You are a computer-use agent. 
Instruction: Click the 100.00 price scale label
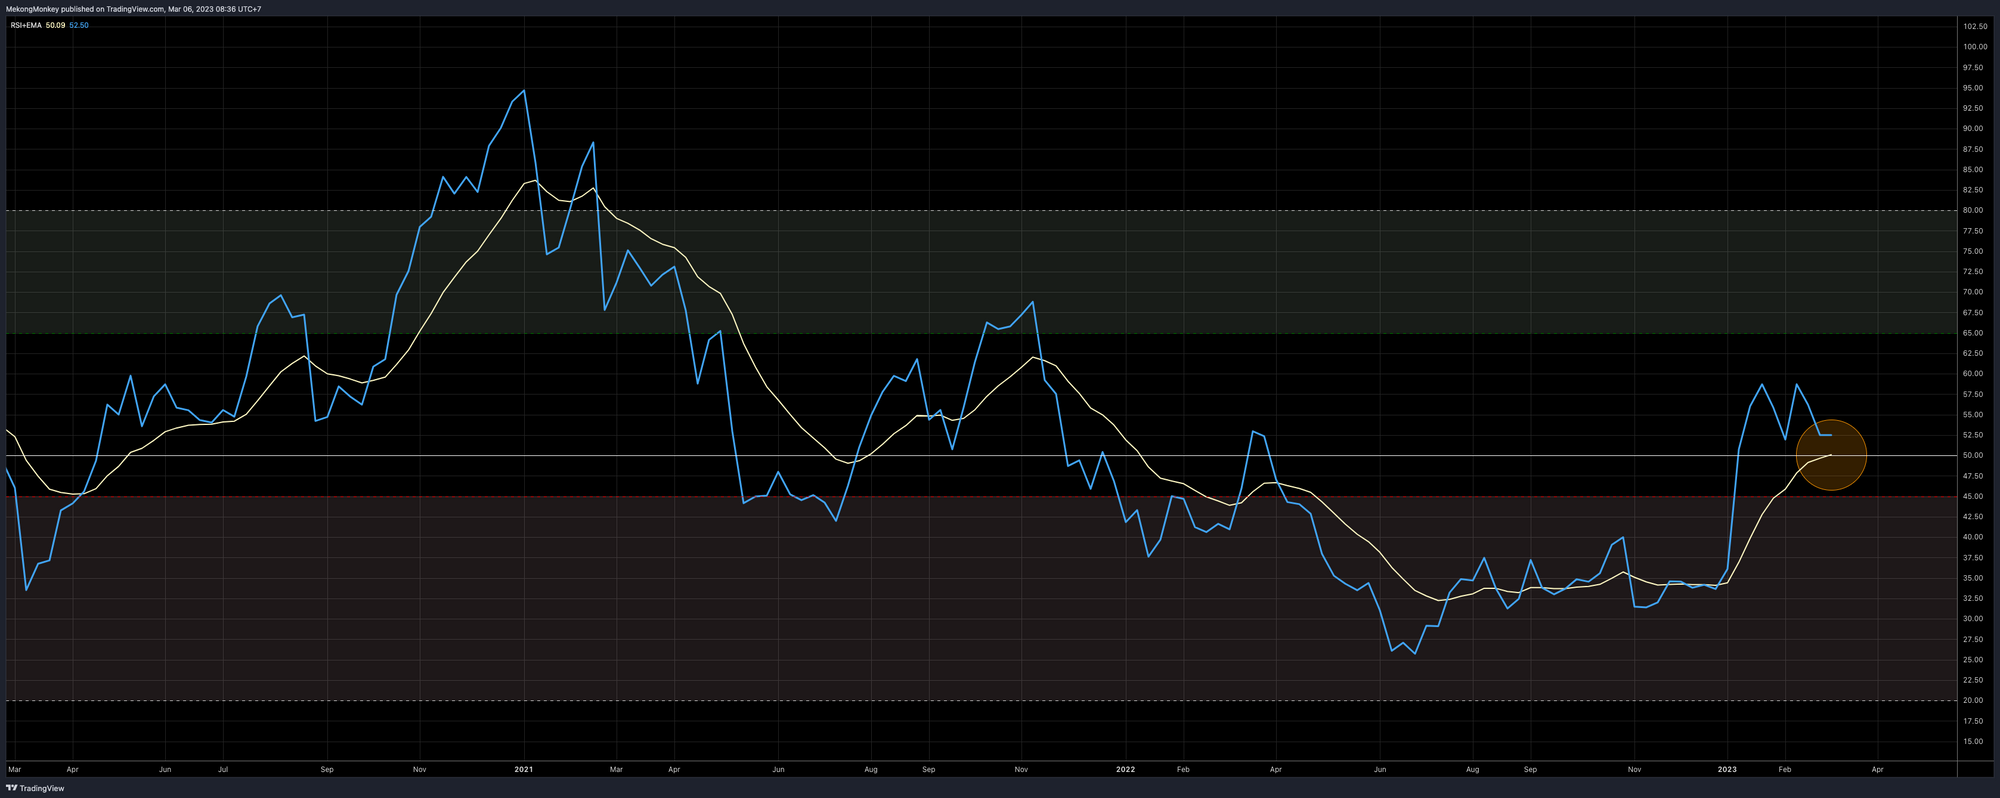pos(1975,47)
